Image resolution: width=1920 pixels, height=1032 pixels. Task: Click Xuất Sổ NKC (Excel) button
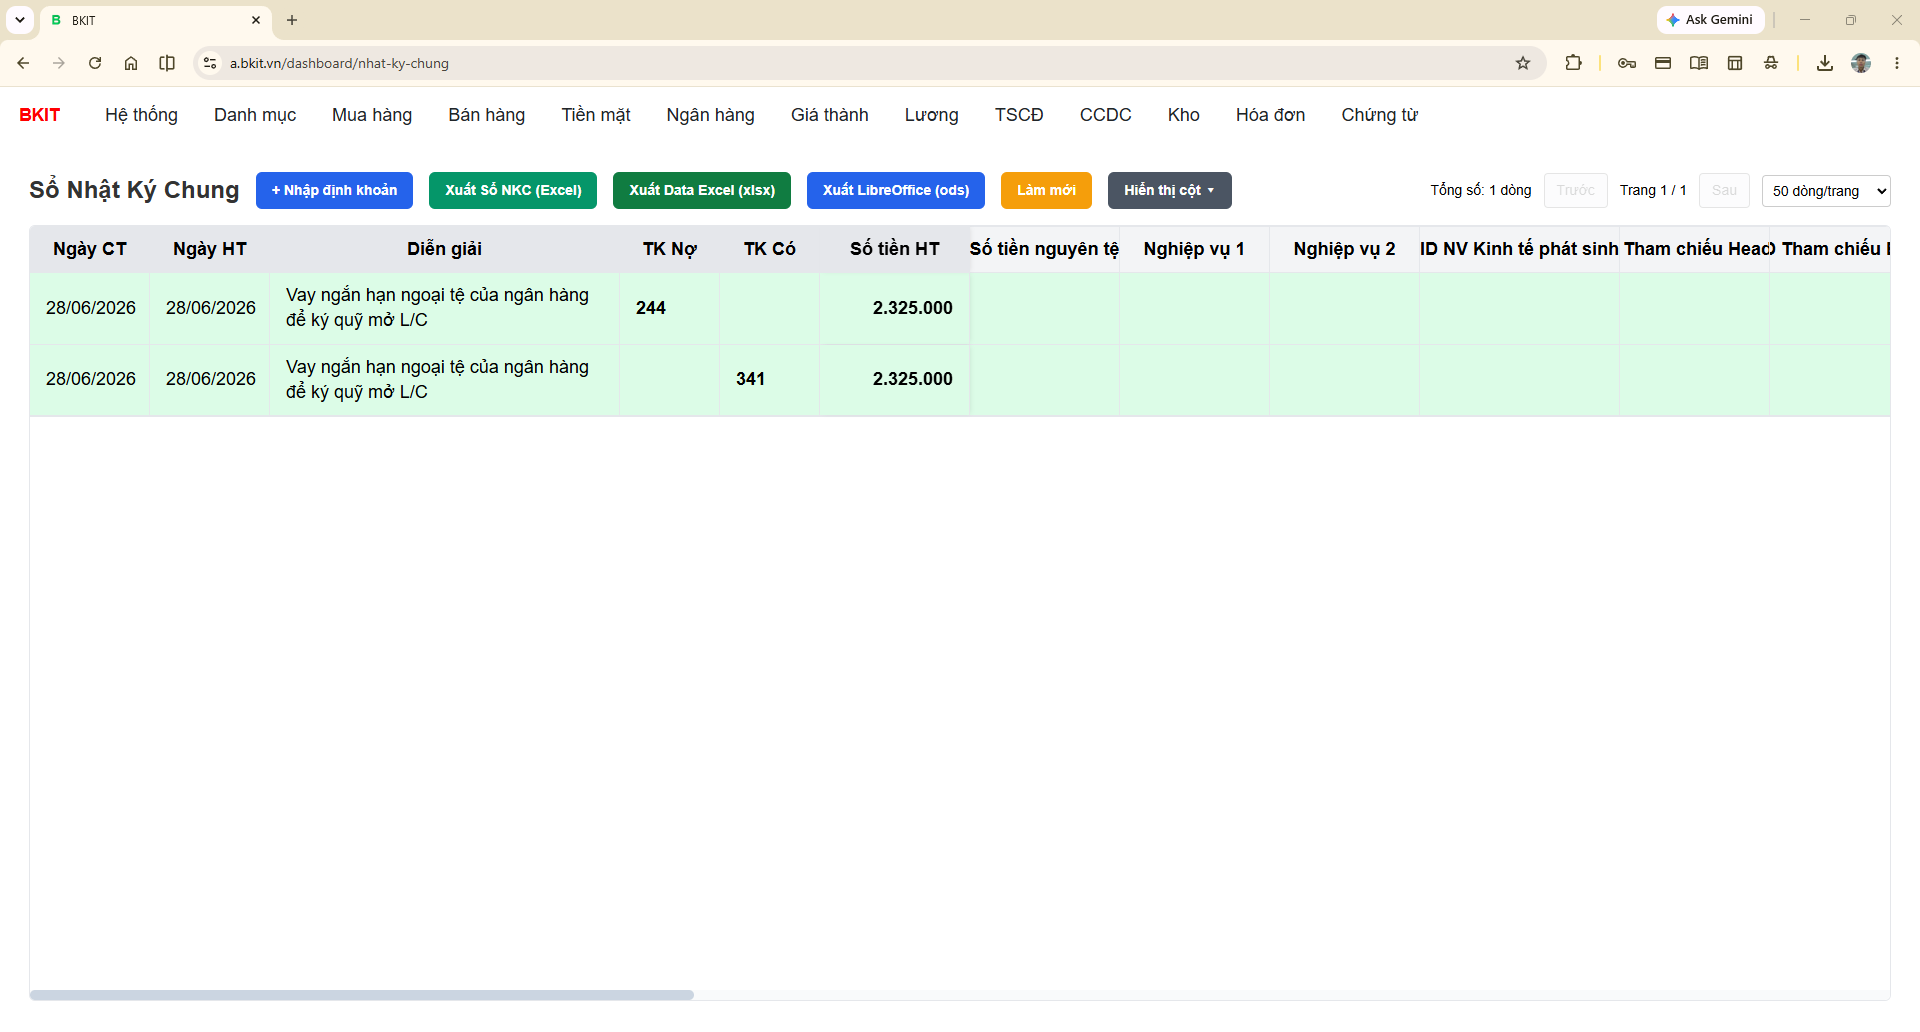(513, 190)
